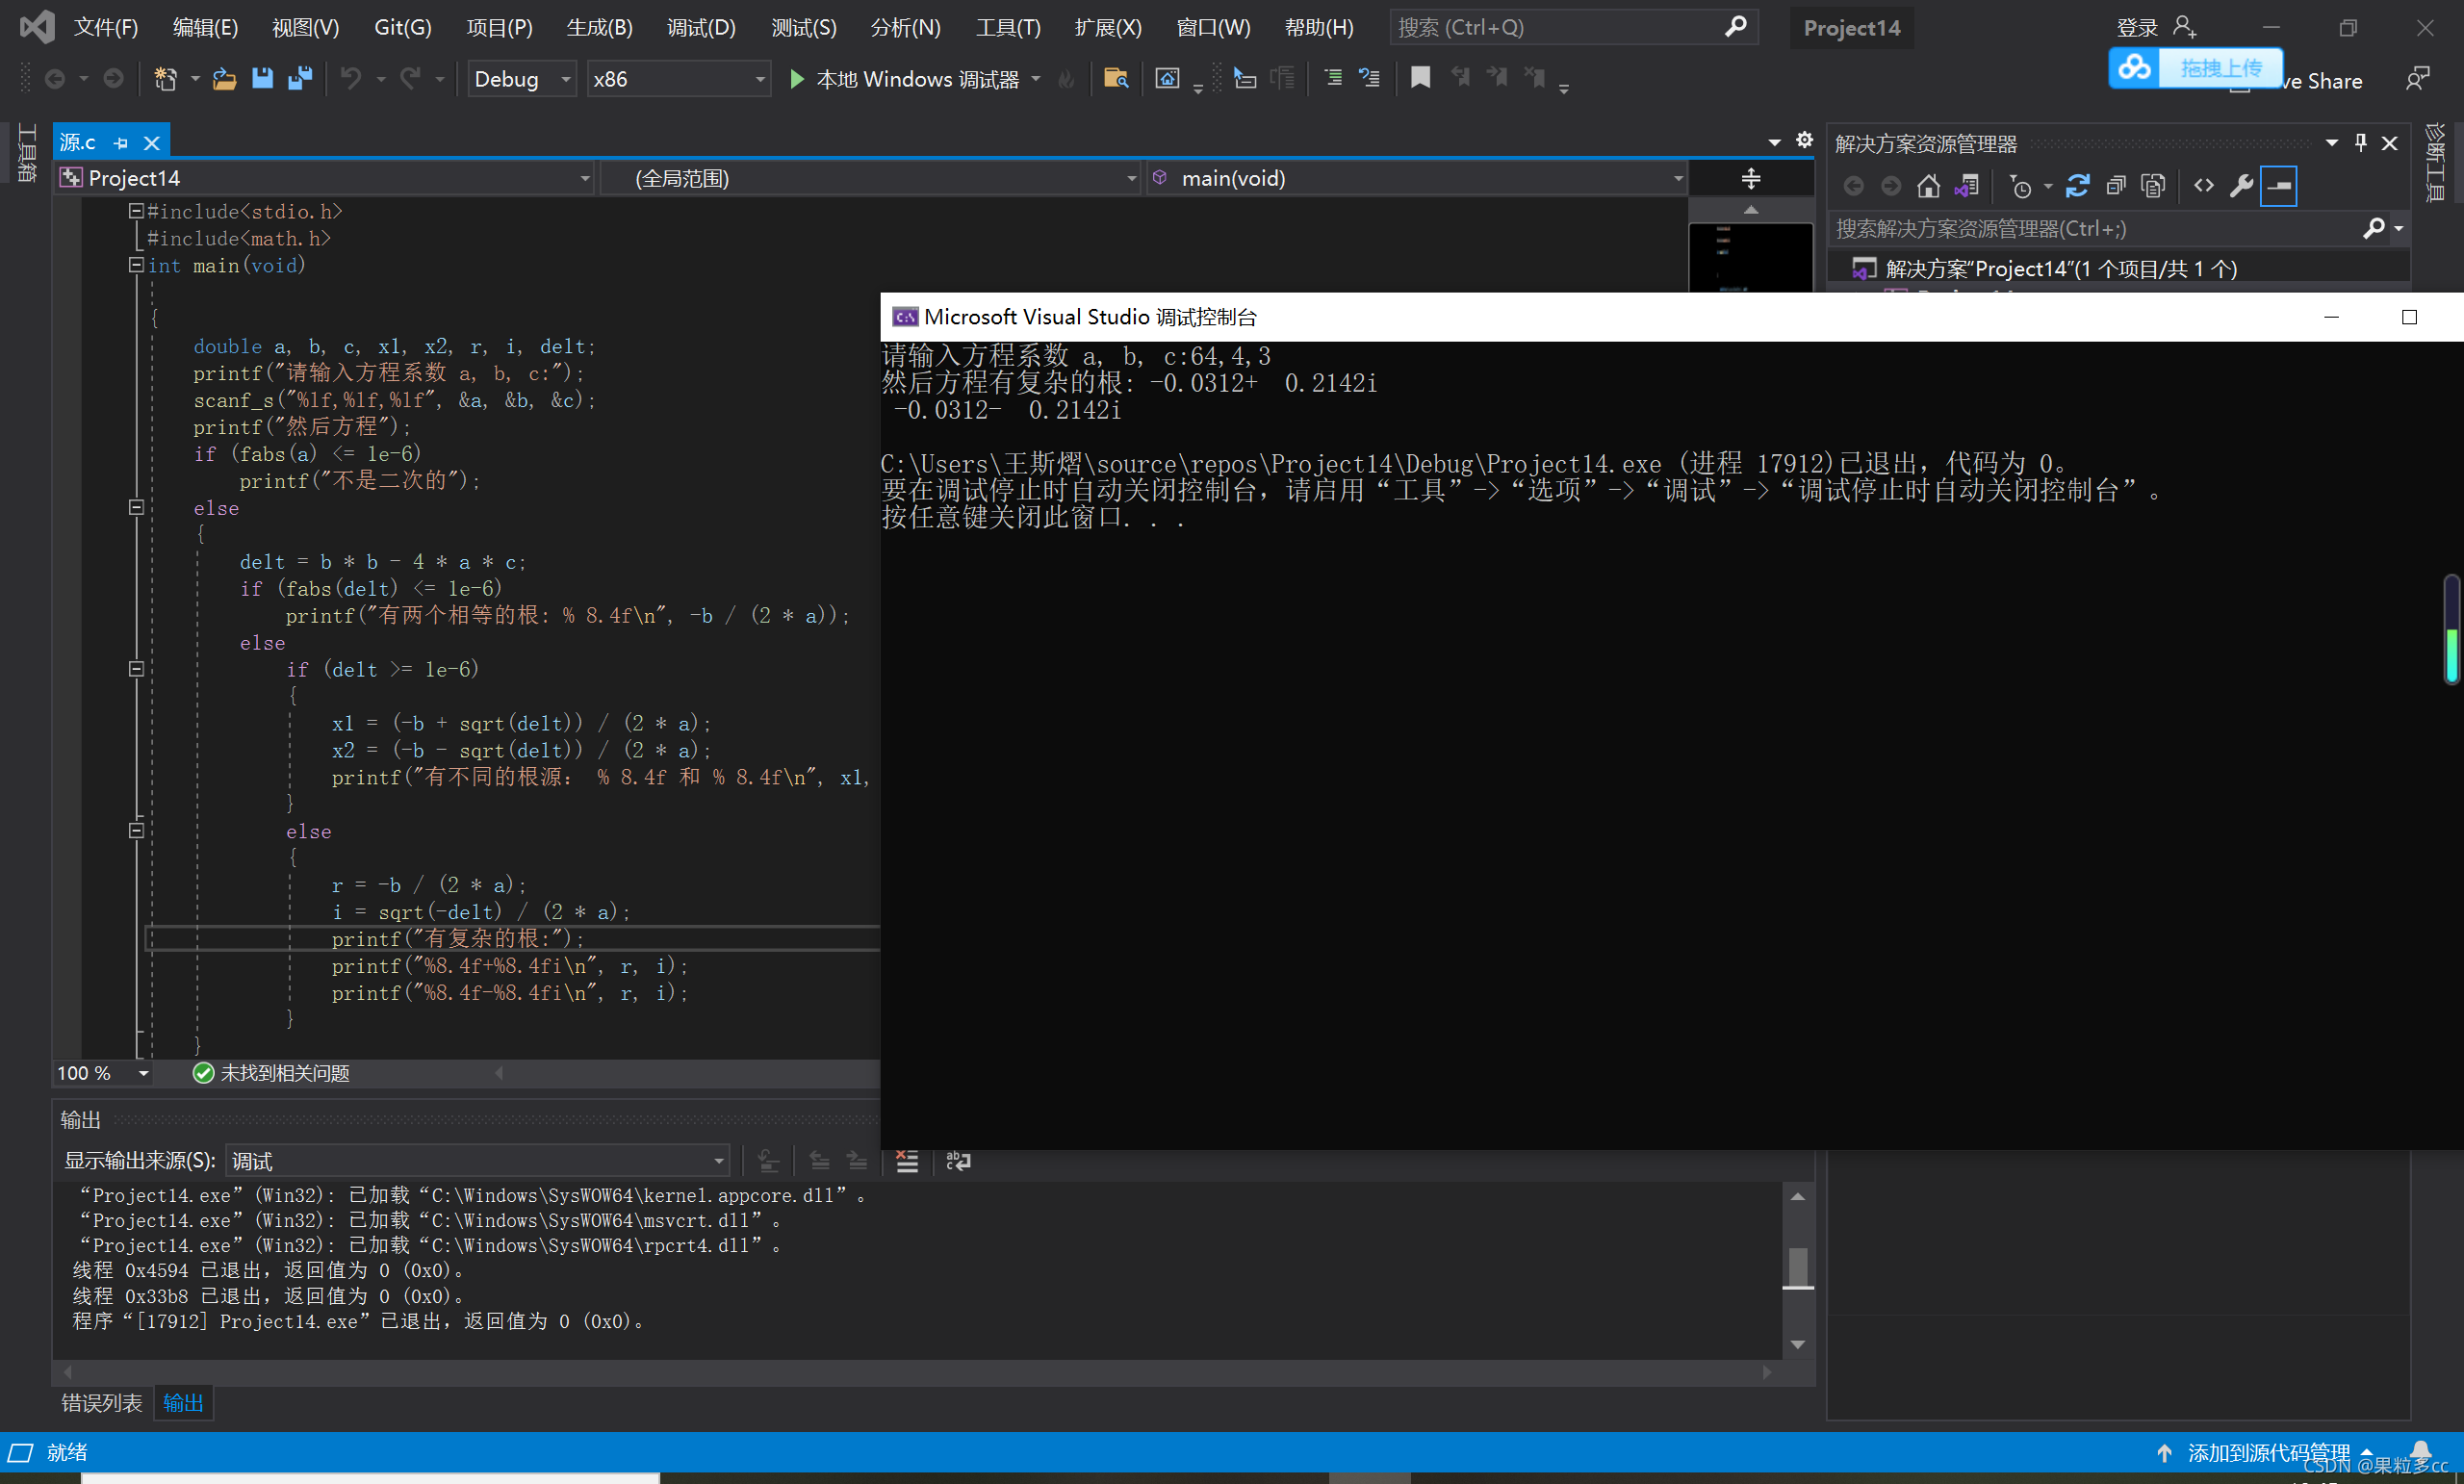The height and width of the screenshot is (1484, 2464).
Task: Toggle auto-hide pin on Solution Explorer
Action: click(2361, 143)
